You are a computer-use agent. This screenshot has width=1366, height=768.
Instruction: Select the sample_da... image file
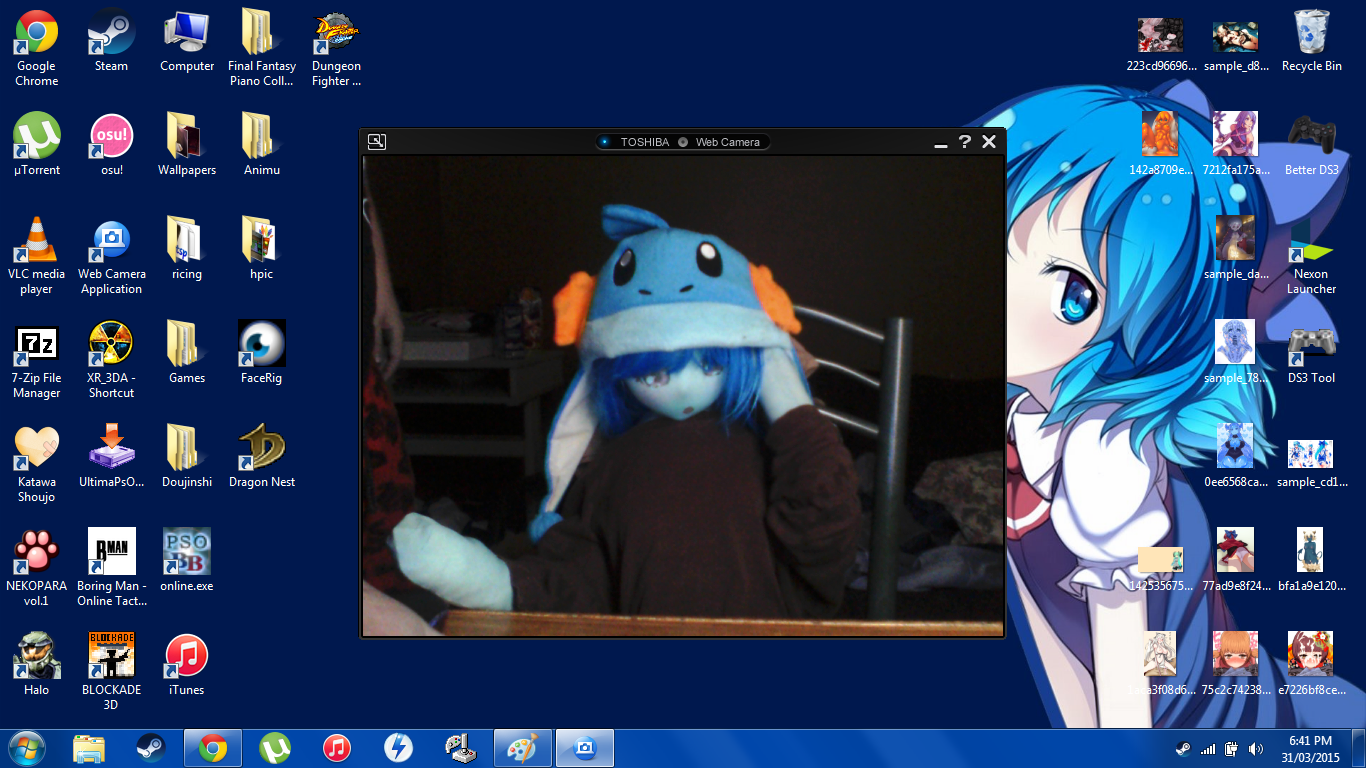1236,249
